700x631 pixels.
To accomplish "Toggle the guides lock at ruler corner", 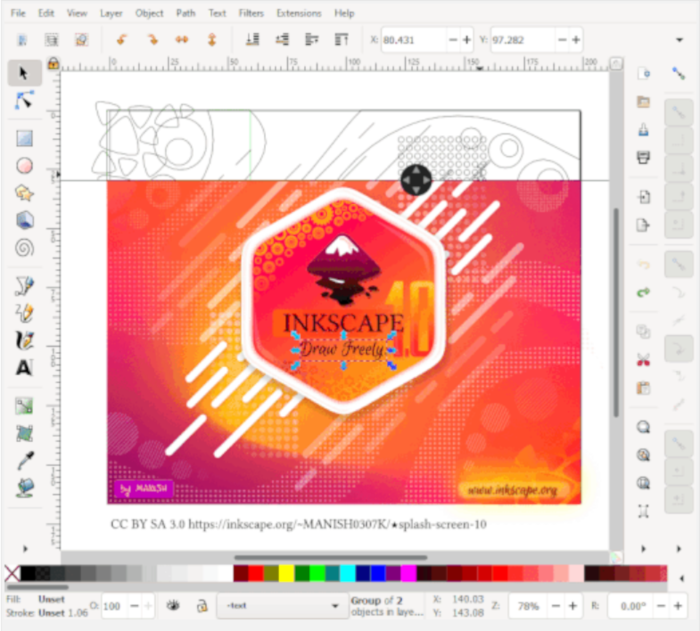I will [53, 63].
